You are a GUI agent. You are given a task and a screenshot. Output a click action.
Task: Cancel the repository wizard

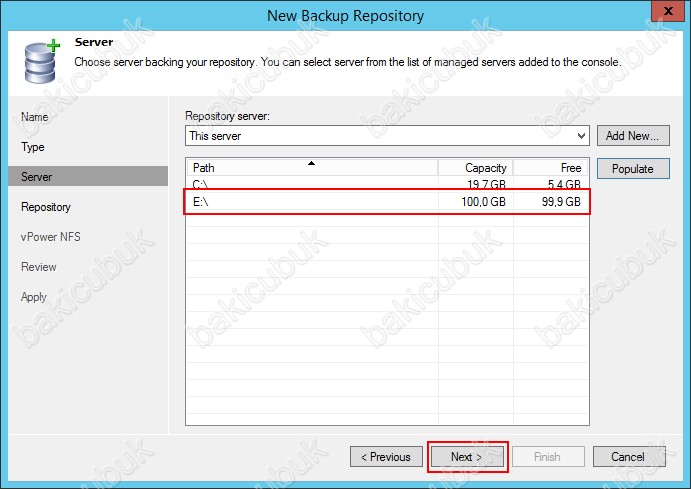pyautogui.click(x=628, y=457)
